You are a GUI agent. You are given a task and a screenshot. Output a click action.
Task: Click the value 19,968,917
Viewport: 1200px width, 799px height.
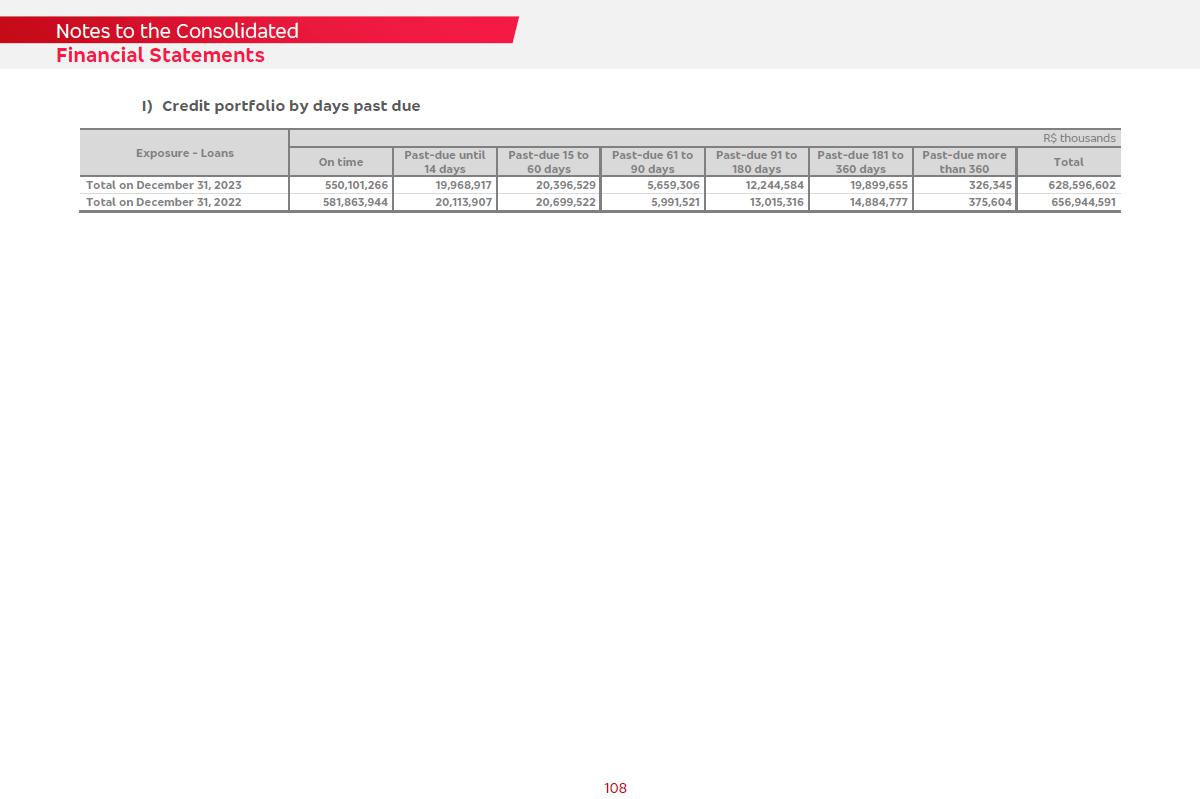[x=464, y=185]
